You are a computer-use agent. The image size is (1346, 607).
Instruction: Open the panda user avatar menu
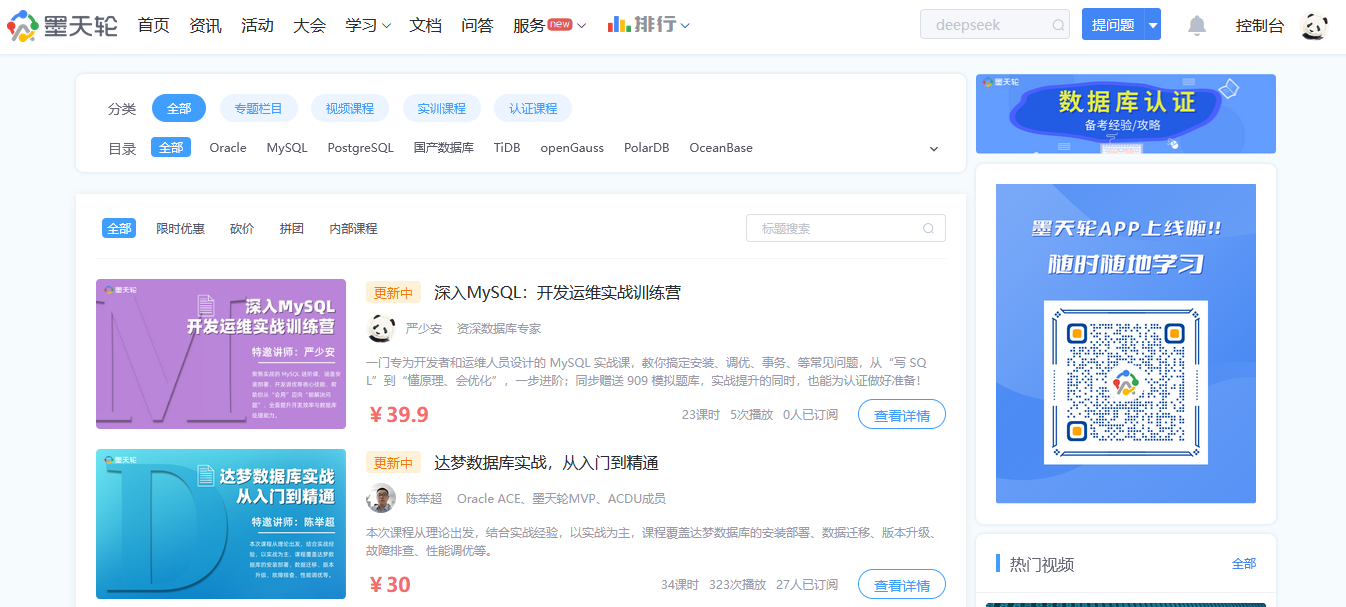coord(1315,26)
